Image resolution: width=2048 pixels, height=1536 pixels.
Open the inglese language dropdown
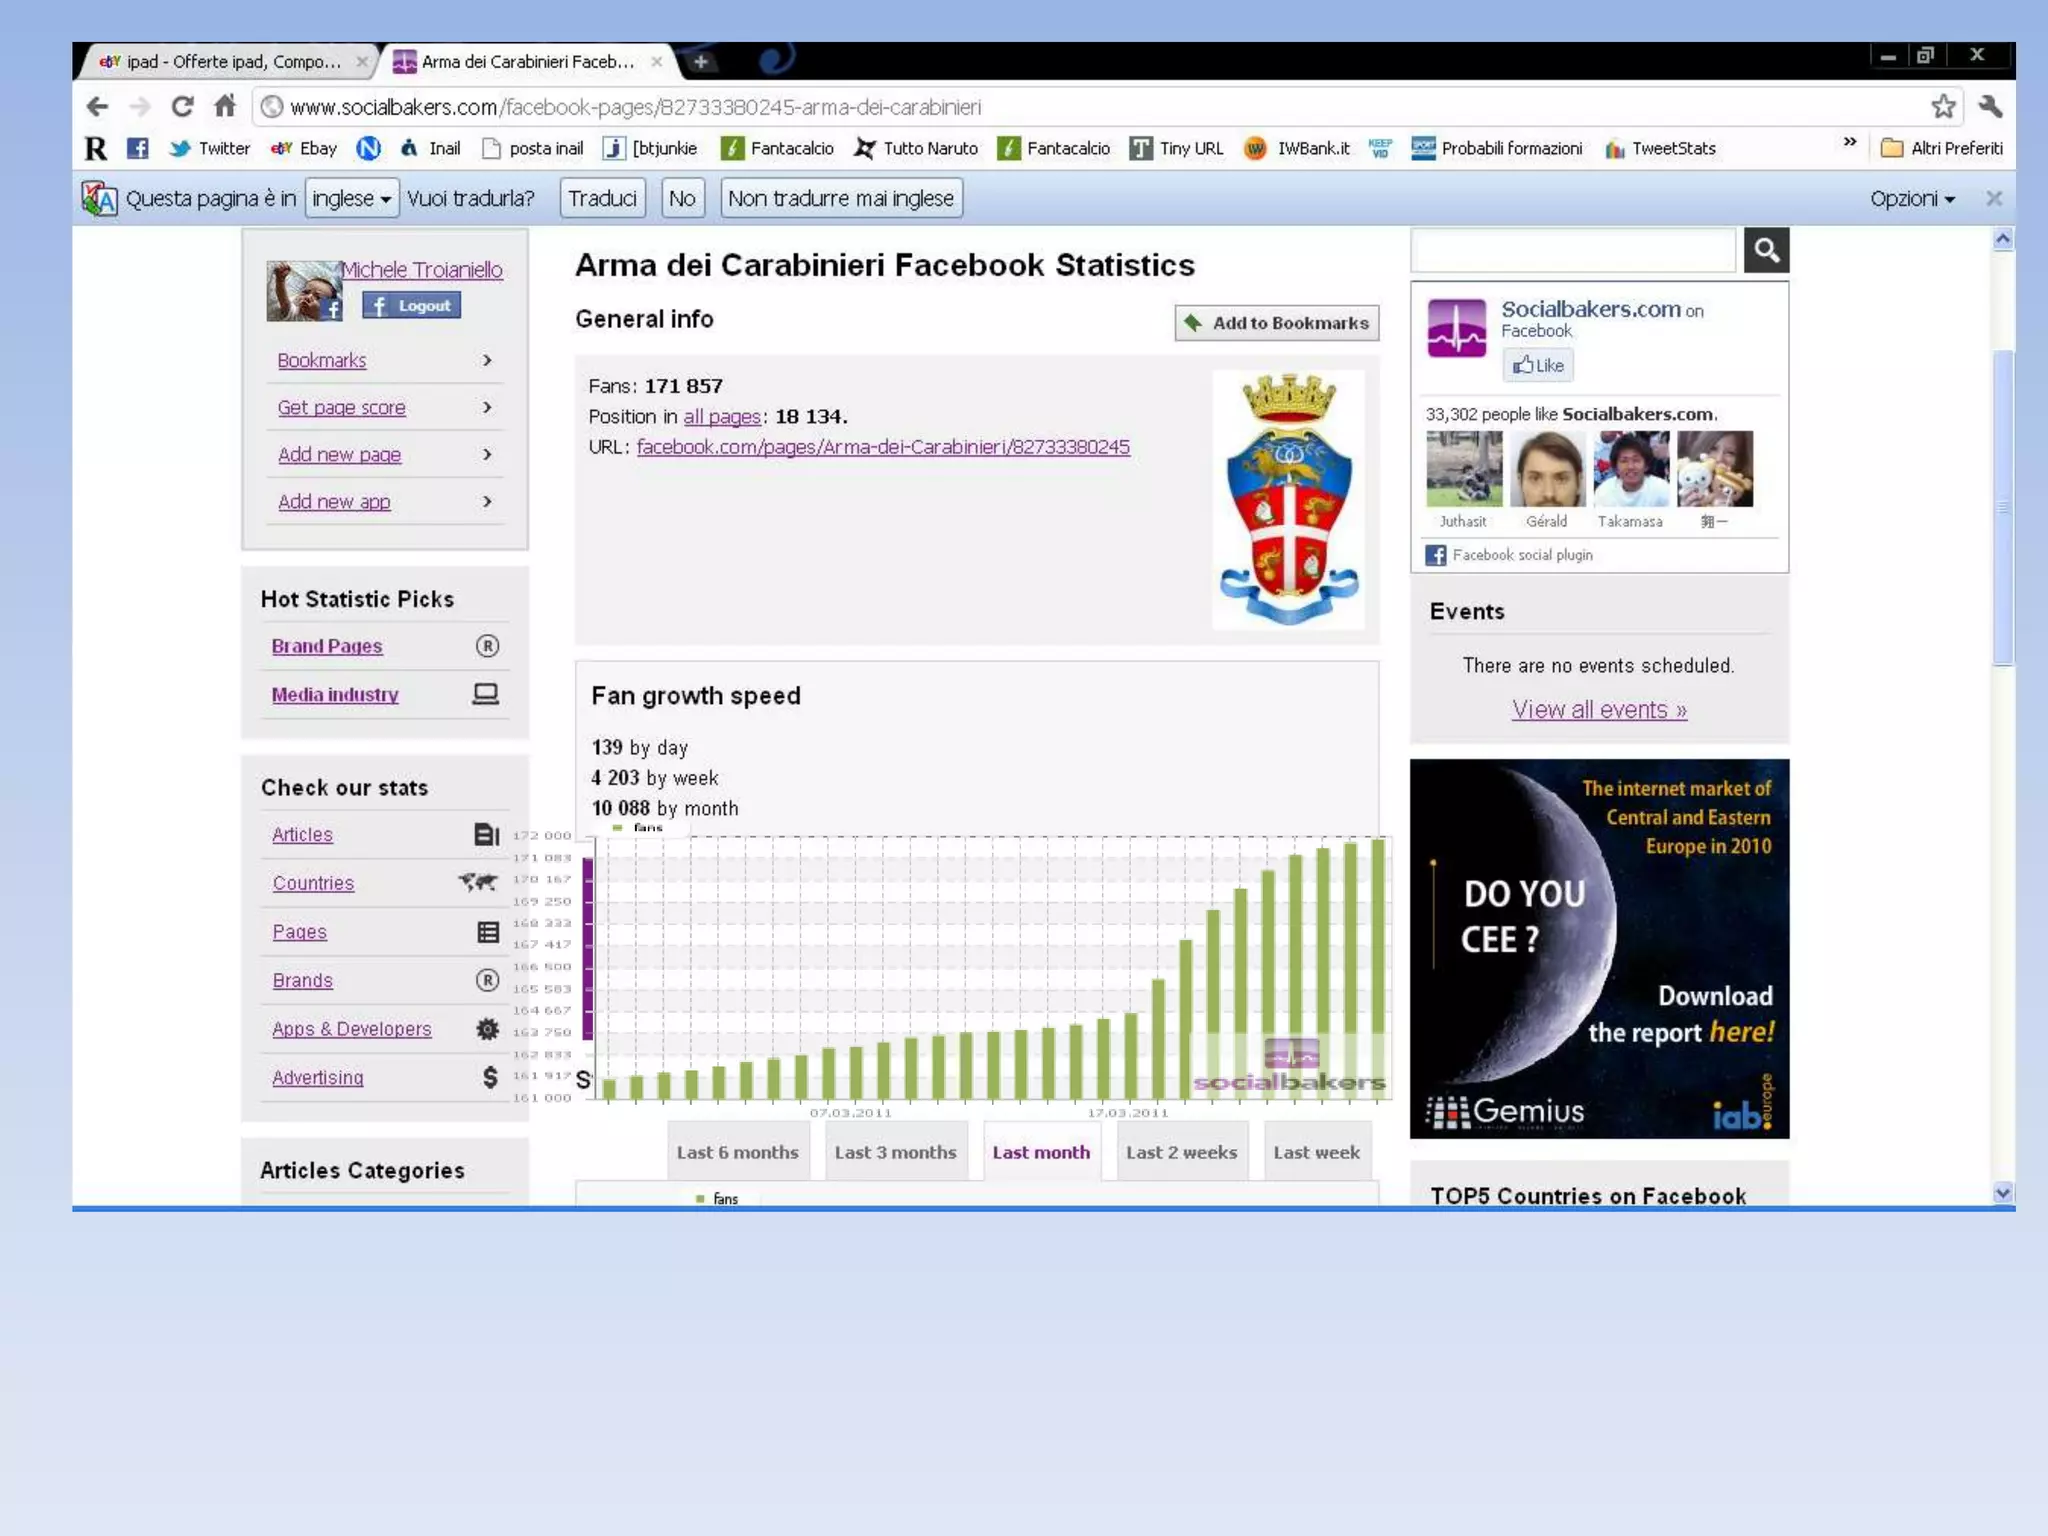point(351,198)
